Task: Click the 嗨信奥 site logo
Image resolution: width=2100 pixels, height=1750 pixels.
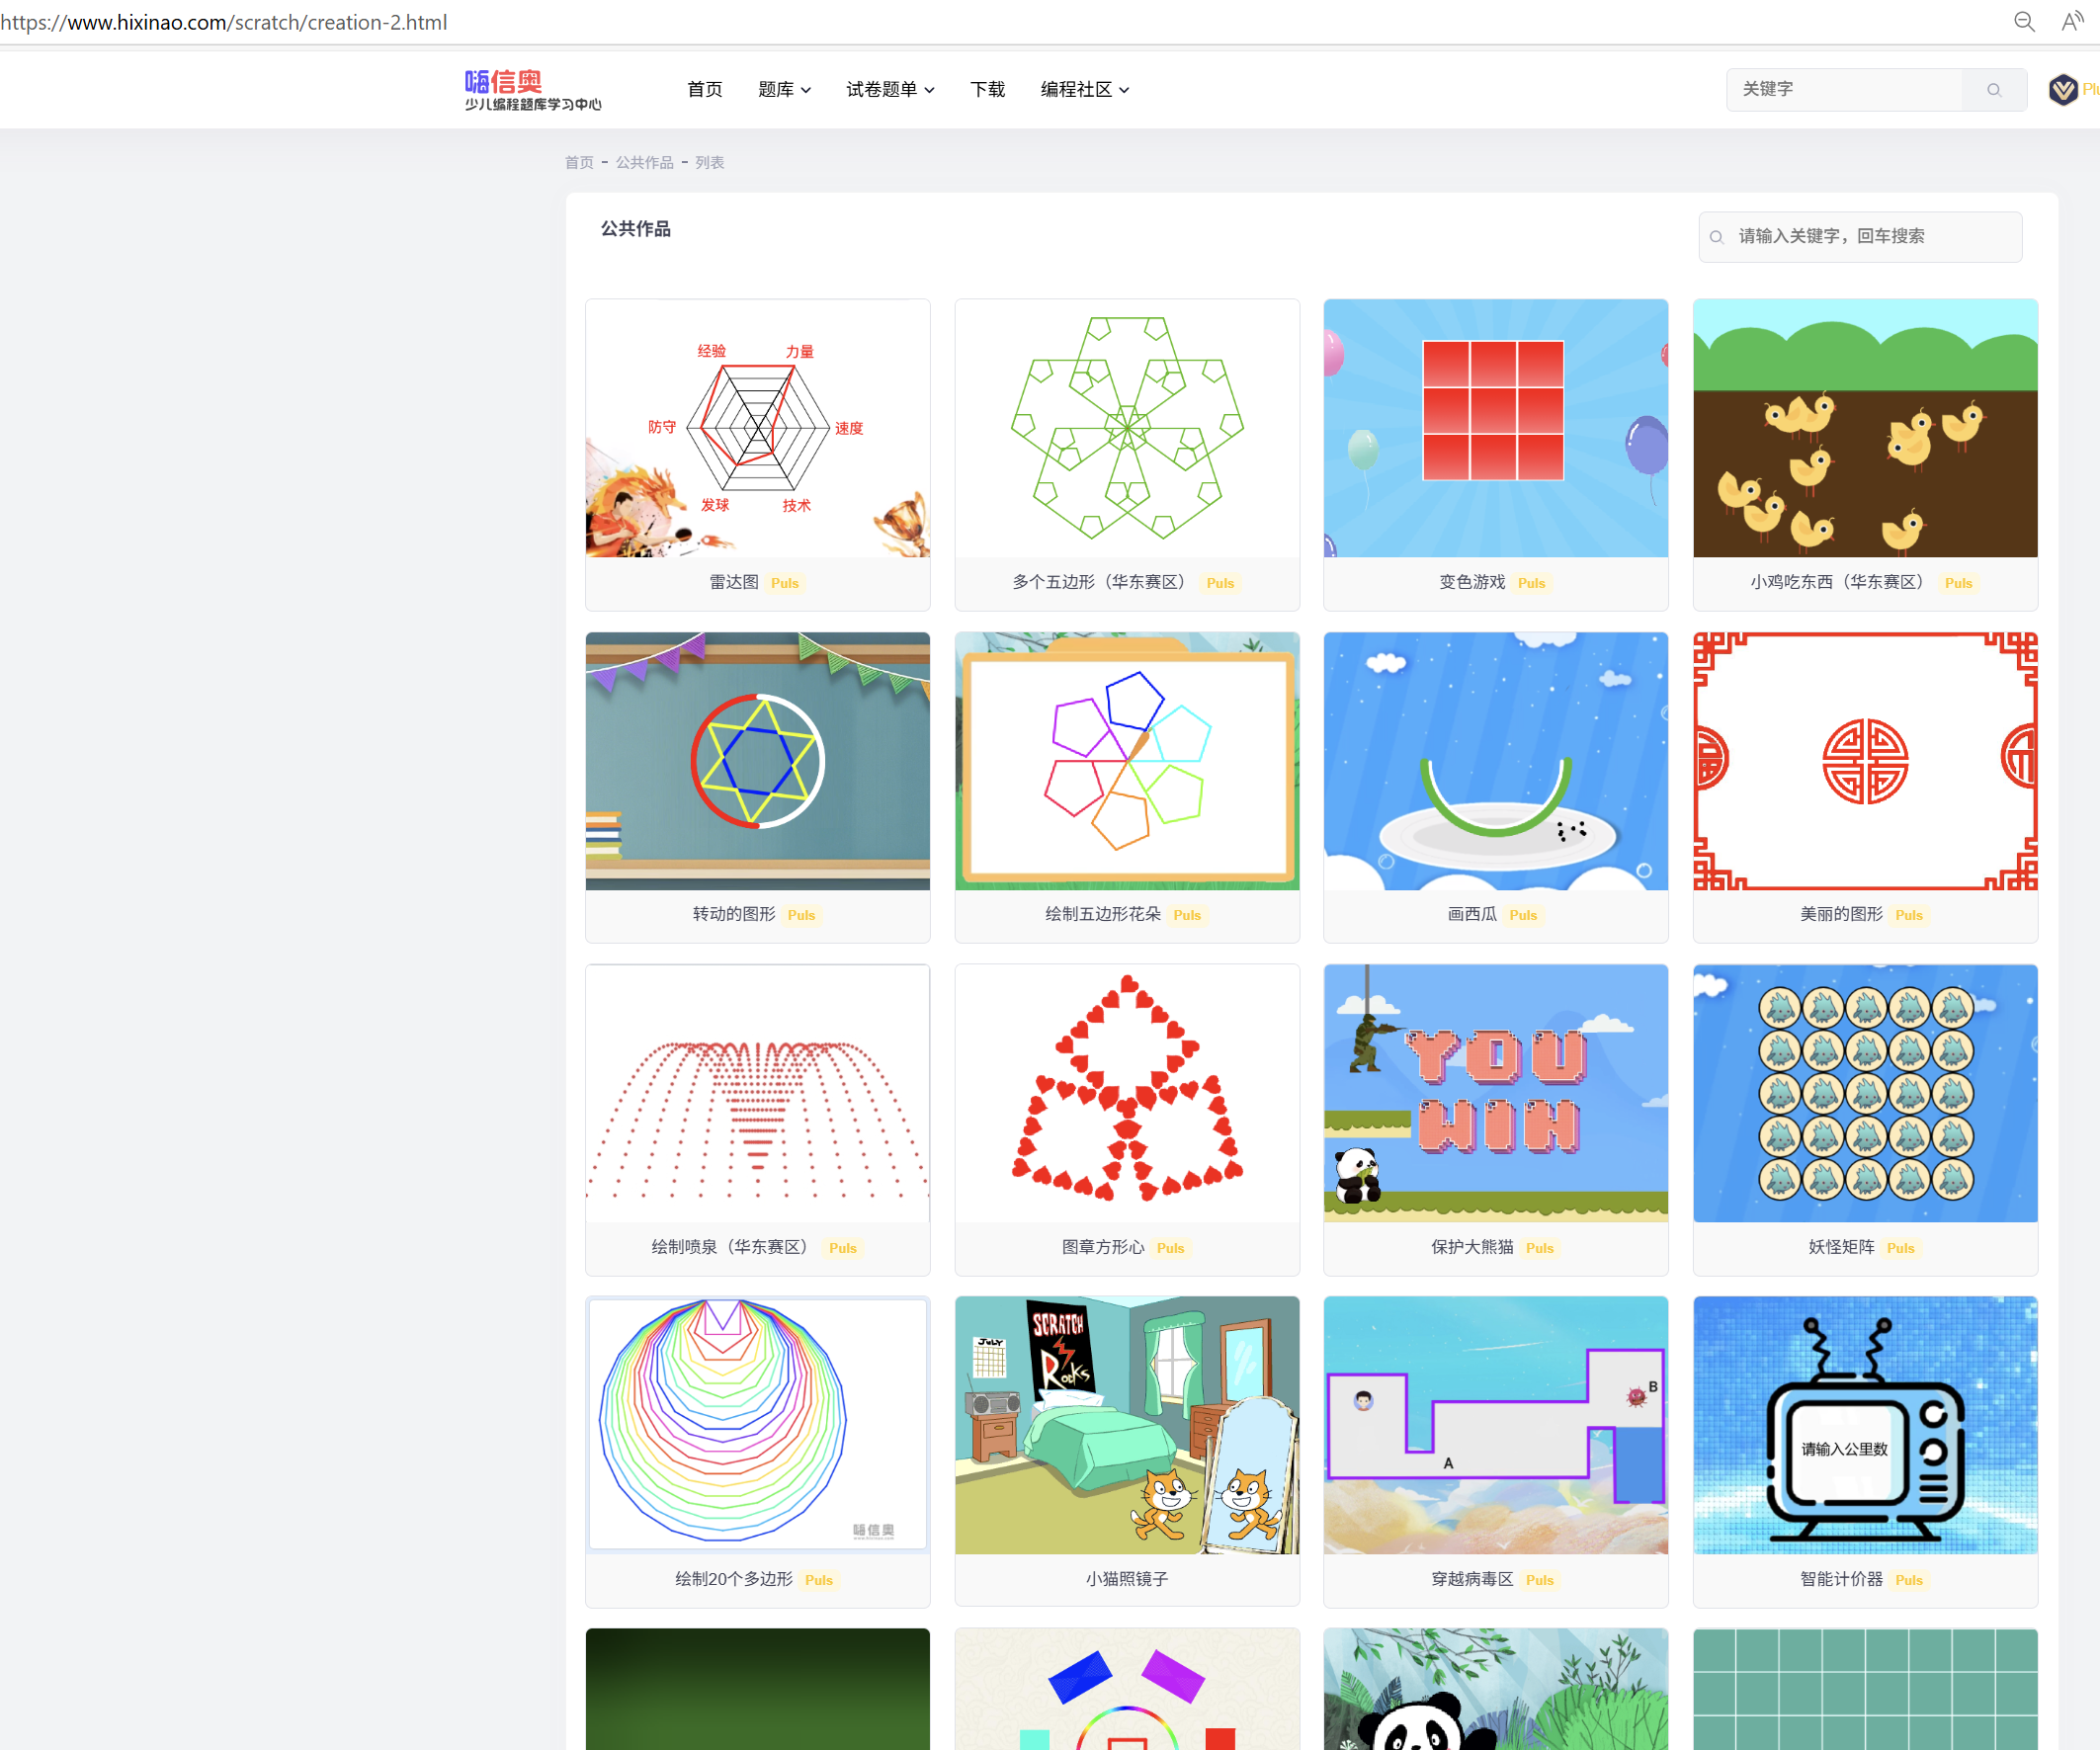Action: [533, 89]
